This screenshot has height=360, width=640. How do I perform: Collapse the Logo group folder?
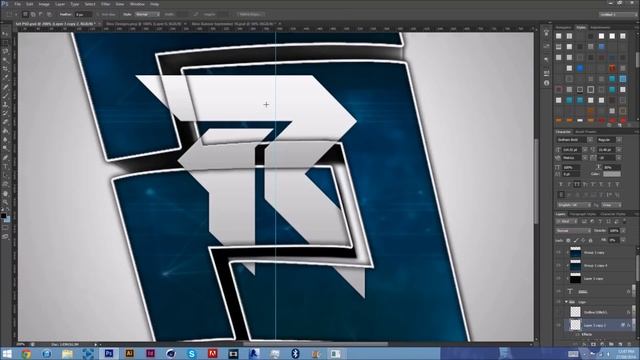pyautogui.click(x=567, y=302)
